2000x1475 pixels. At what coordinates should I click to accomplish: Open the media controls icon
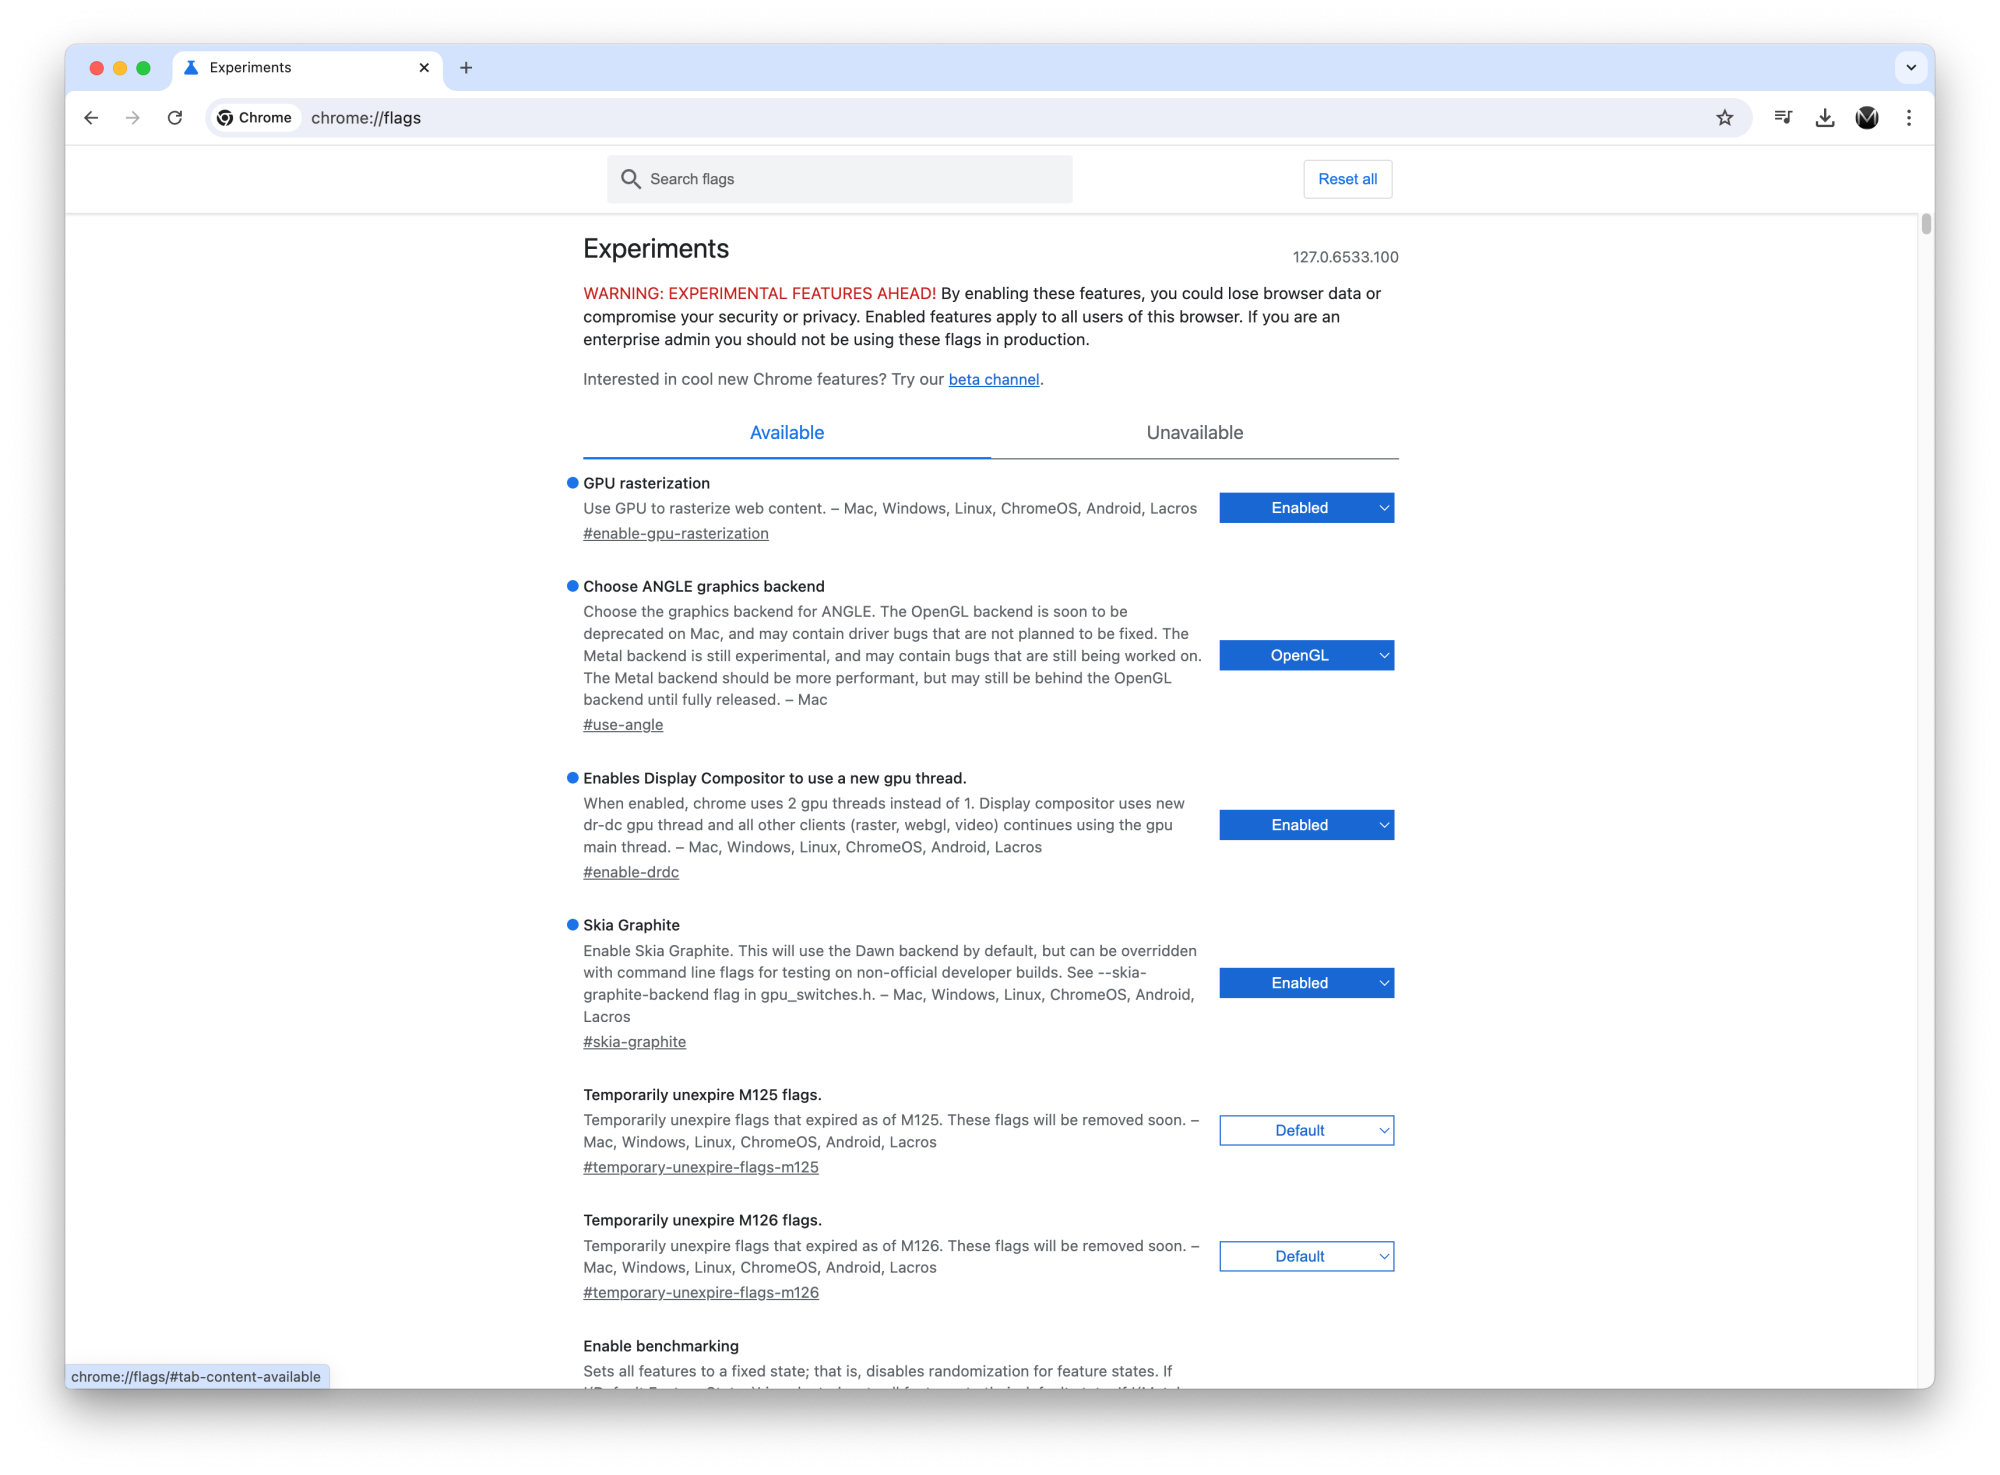pyautogui.click(x=1783, y=118)
